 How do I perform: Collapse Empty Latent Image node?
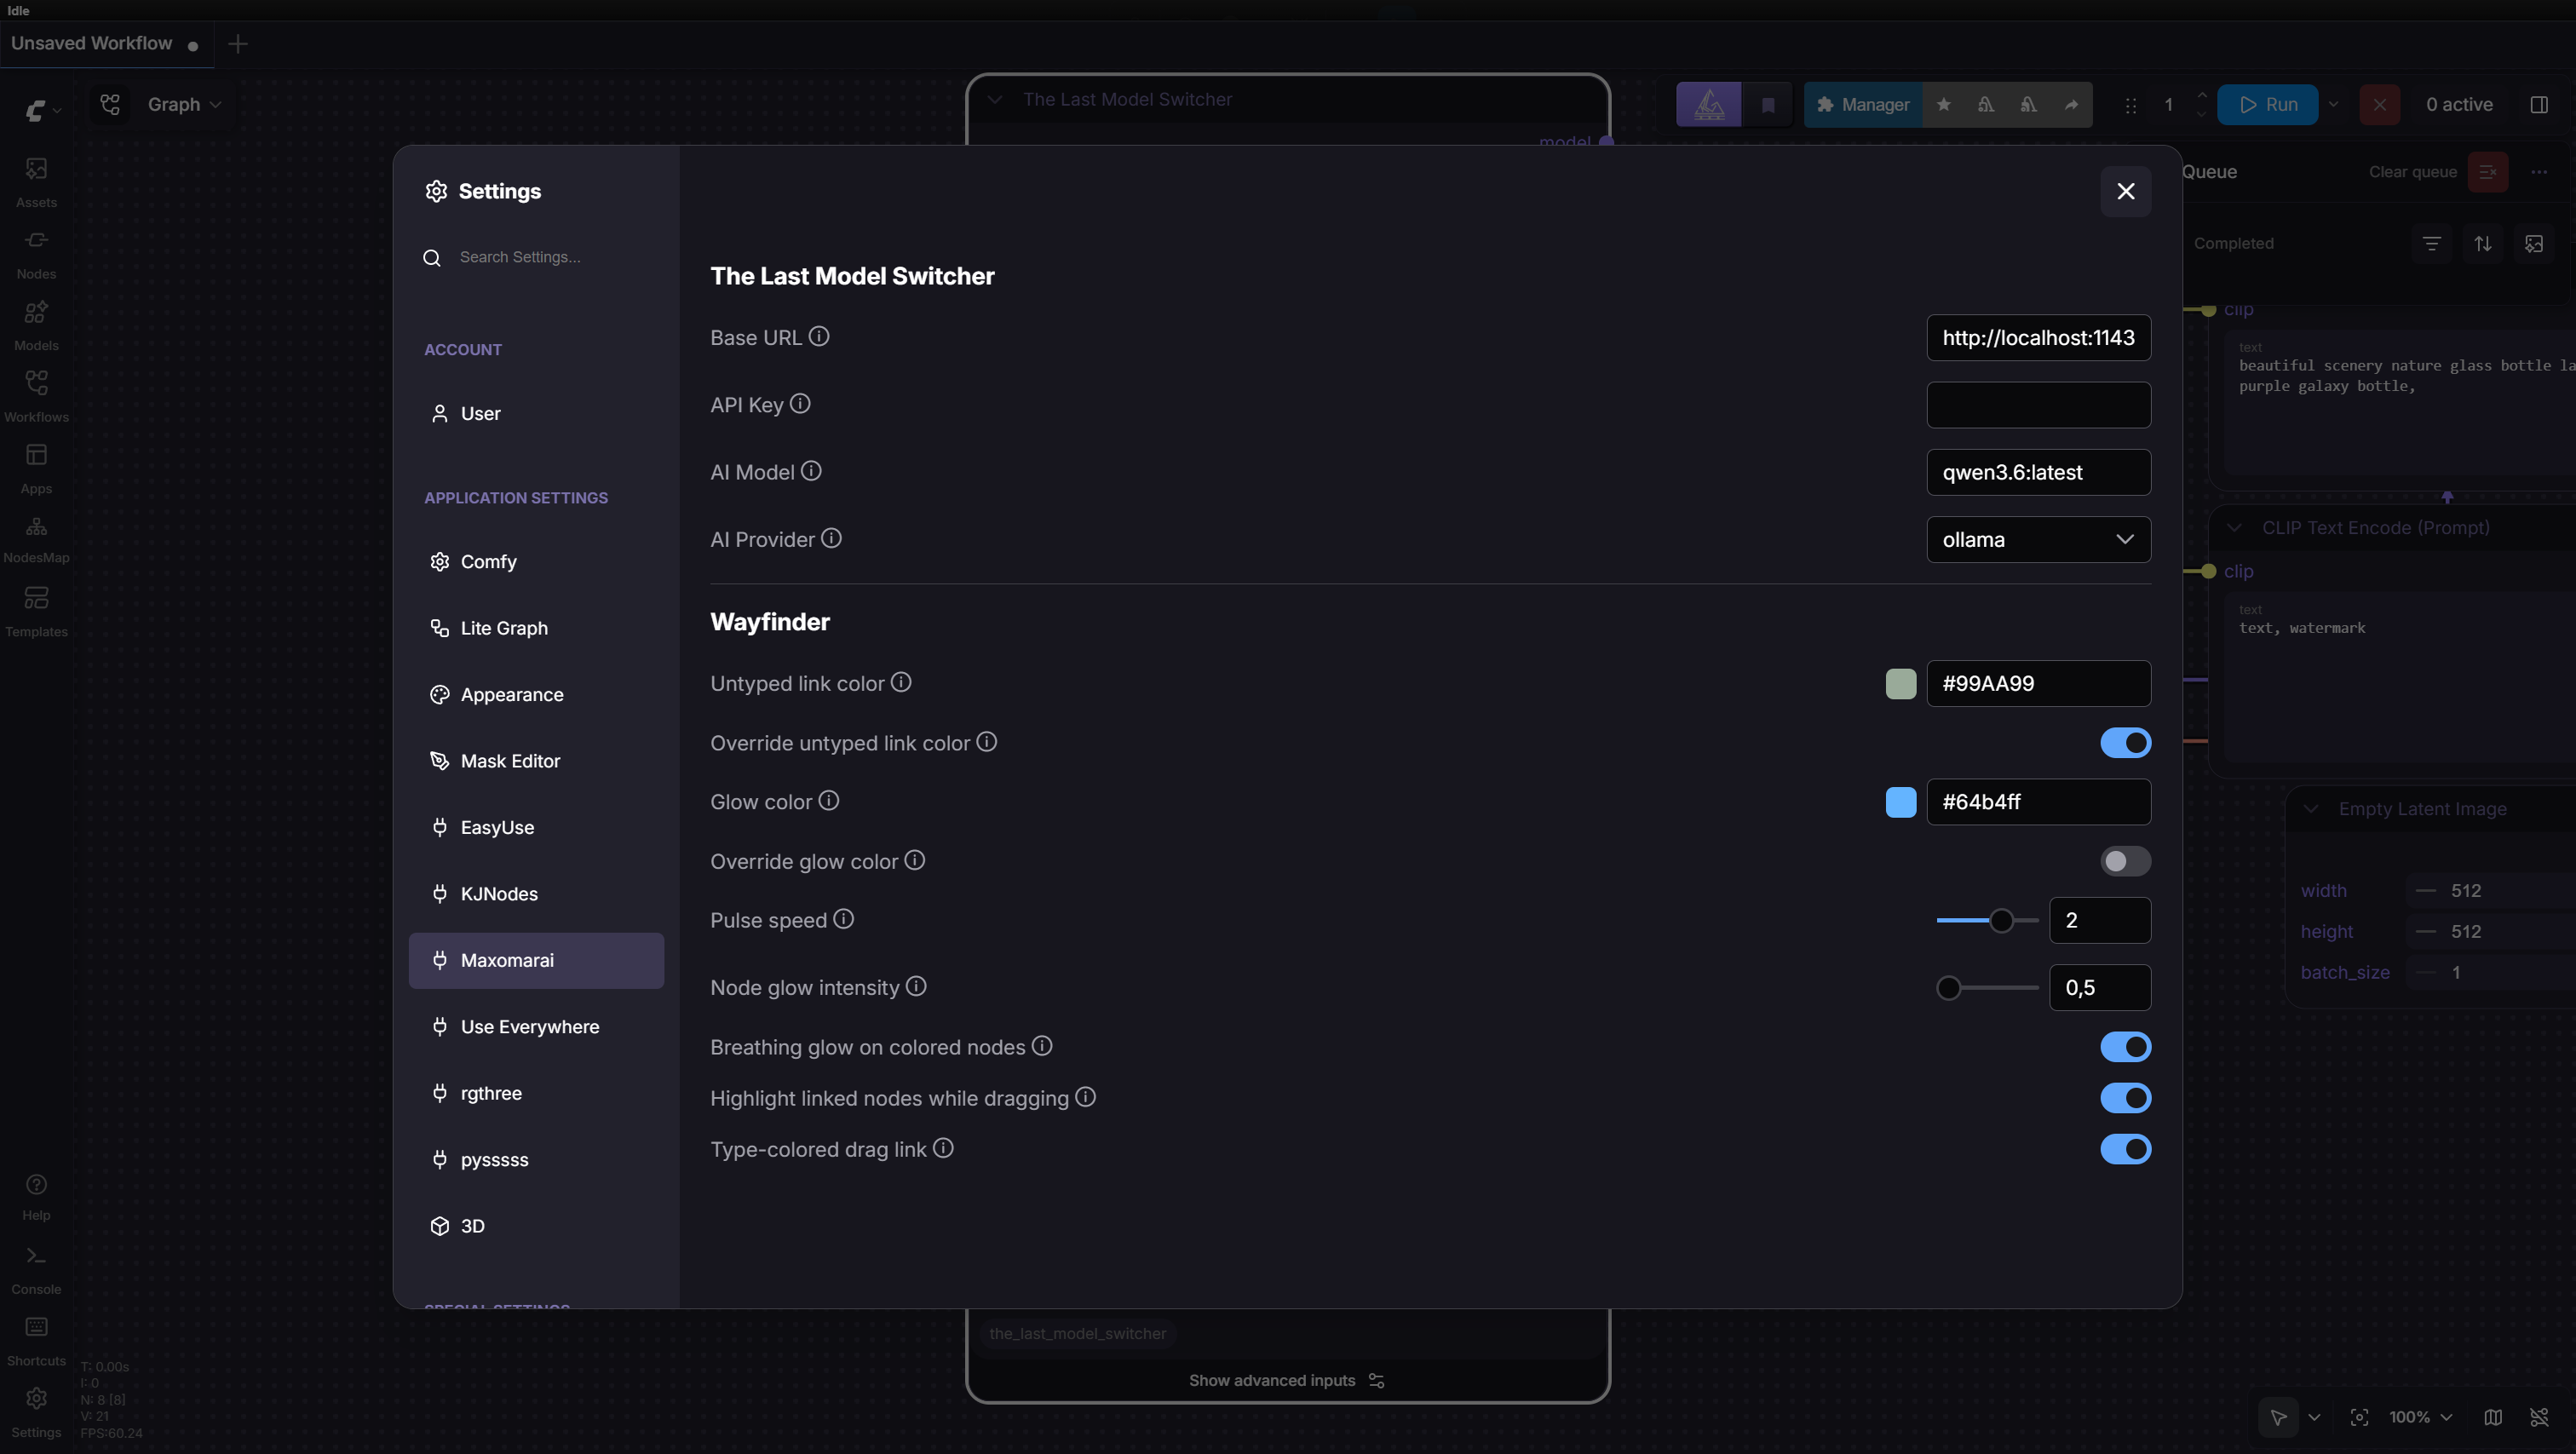[2310, 809]
